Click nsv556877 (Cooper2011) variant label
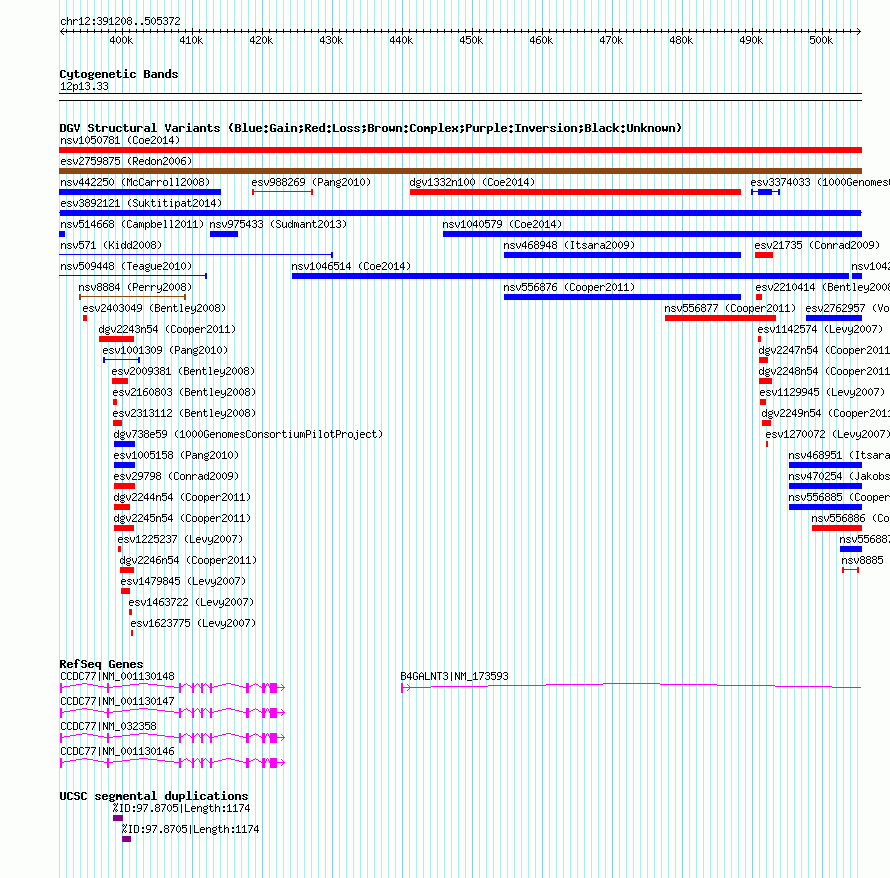890x878 pixels. click(x=730, y=308)
